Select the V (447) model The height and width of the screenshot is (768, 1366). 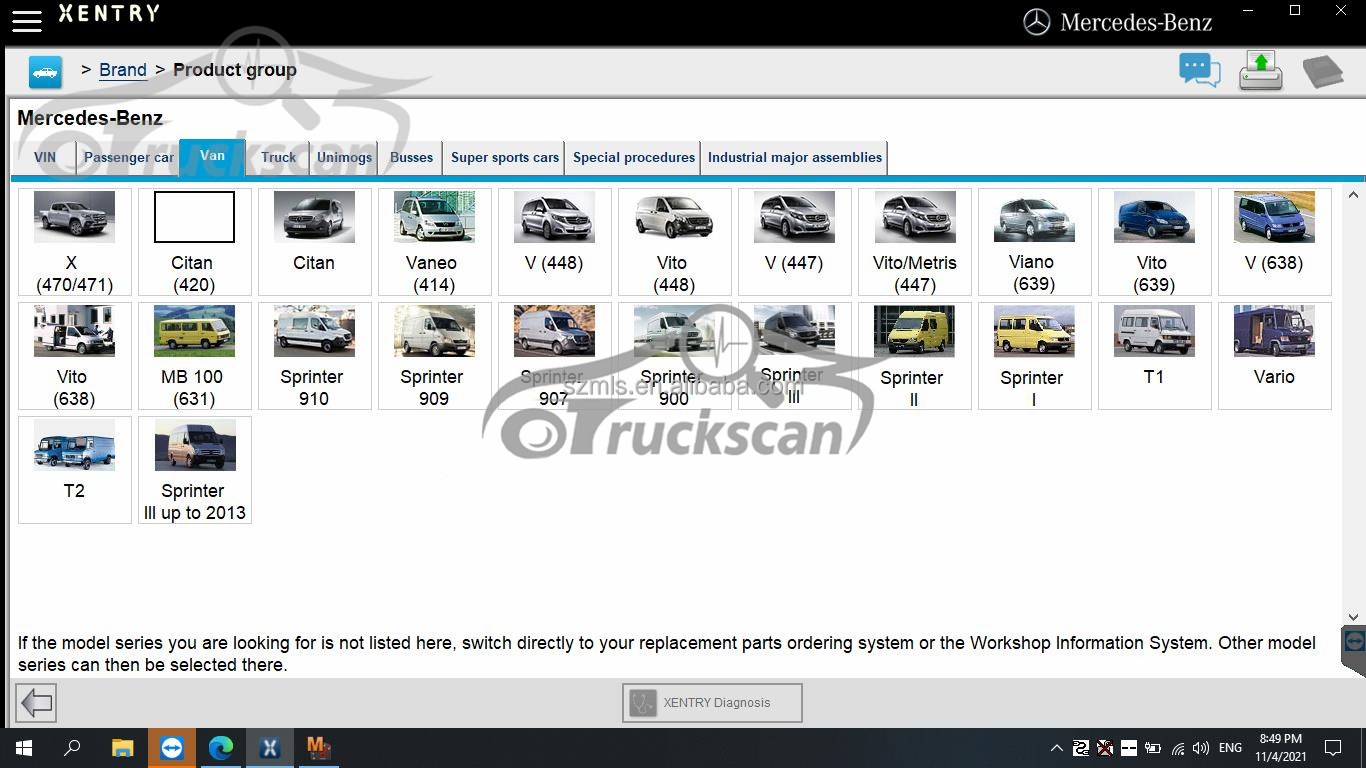795,242
